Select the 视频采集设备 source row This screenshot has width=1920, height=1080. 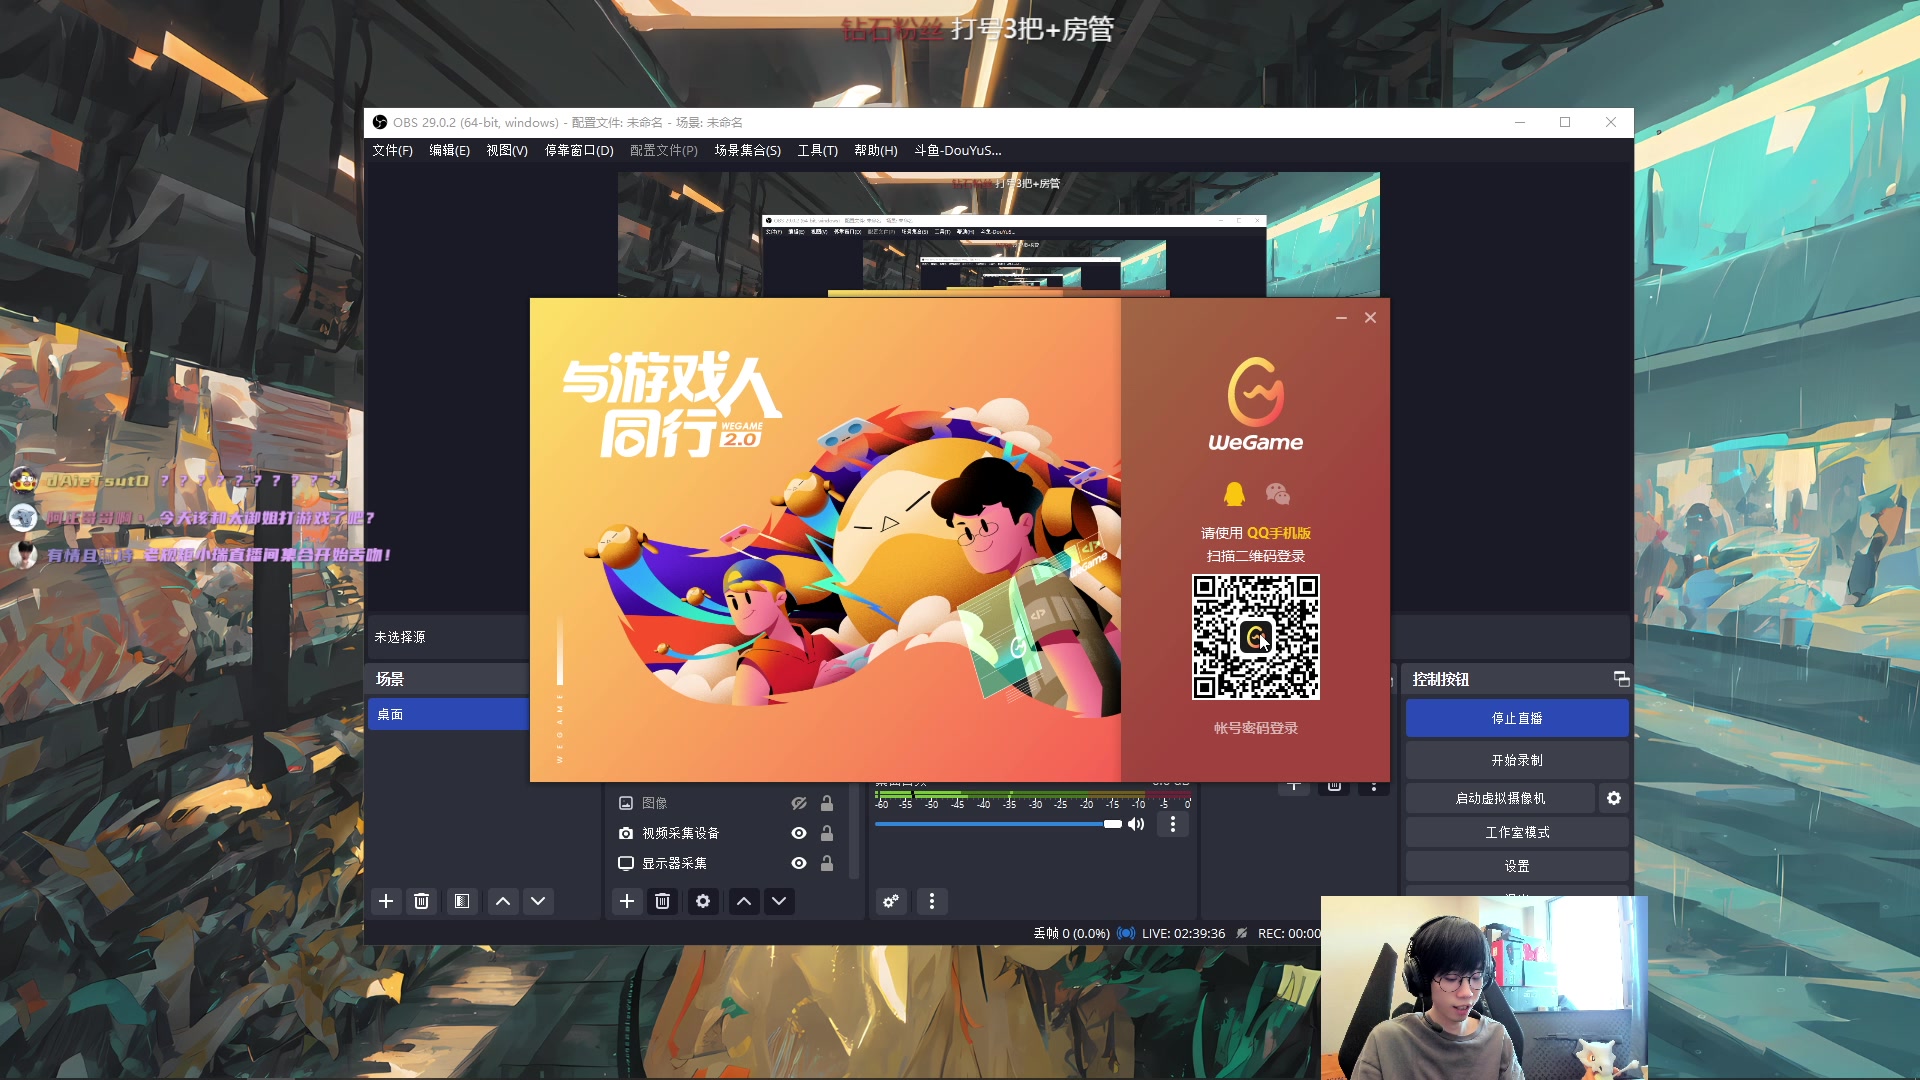click(x=728, y=833)
